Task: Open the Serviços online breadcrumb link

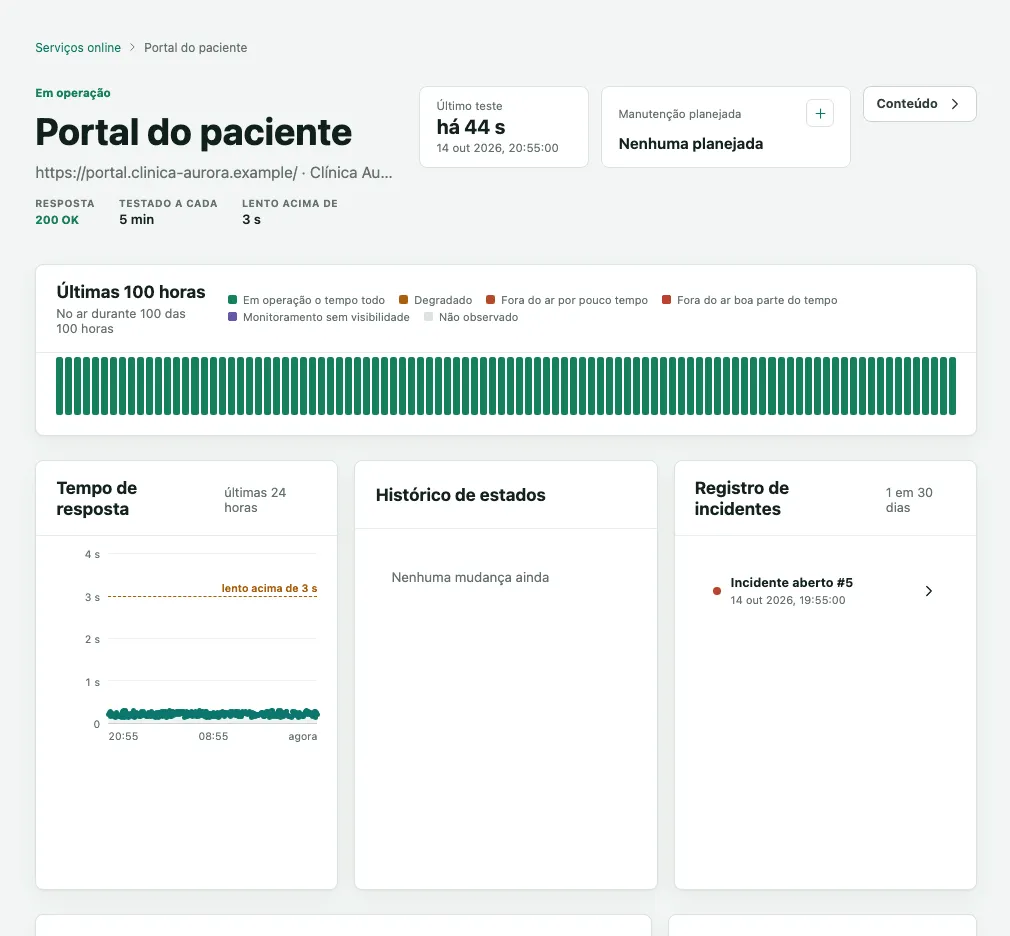Action: [x=78, y=48]
